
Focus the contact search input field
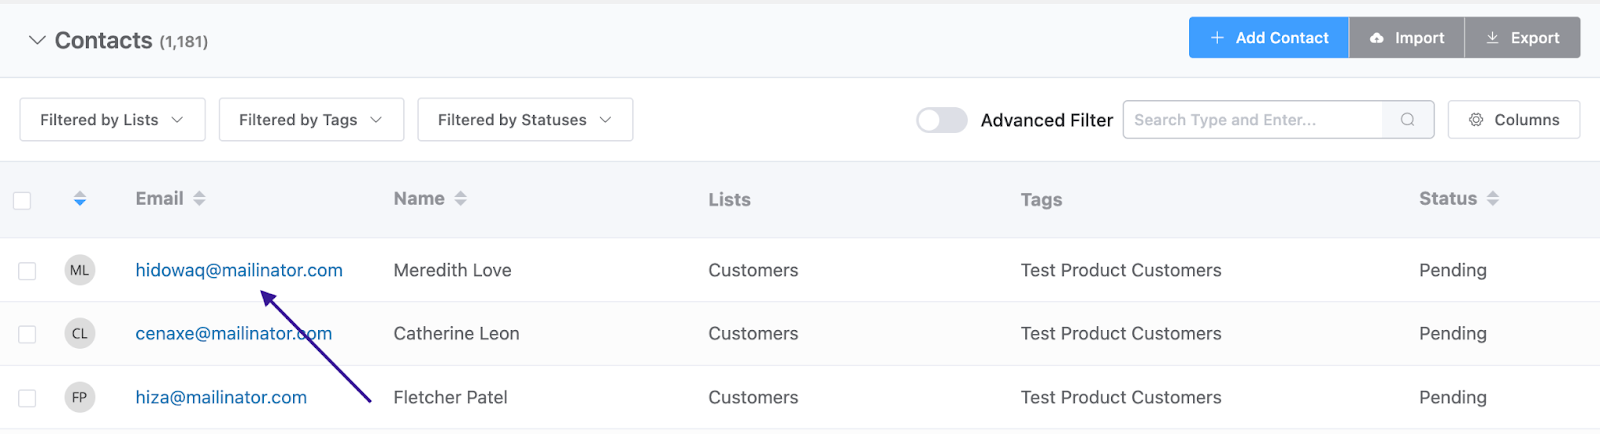1252,120
